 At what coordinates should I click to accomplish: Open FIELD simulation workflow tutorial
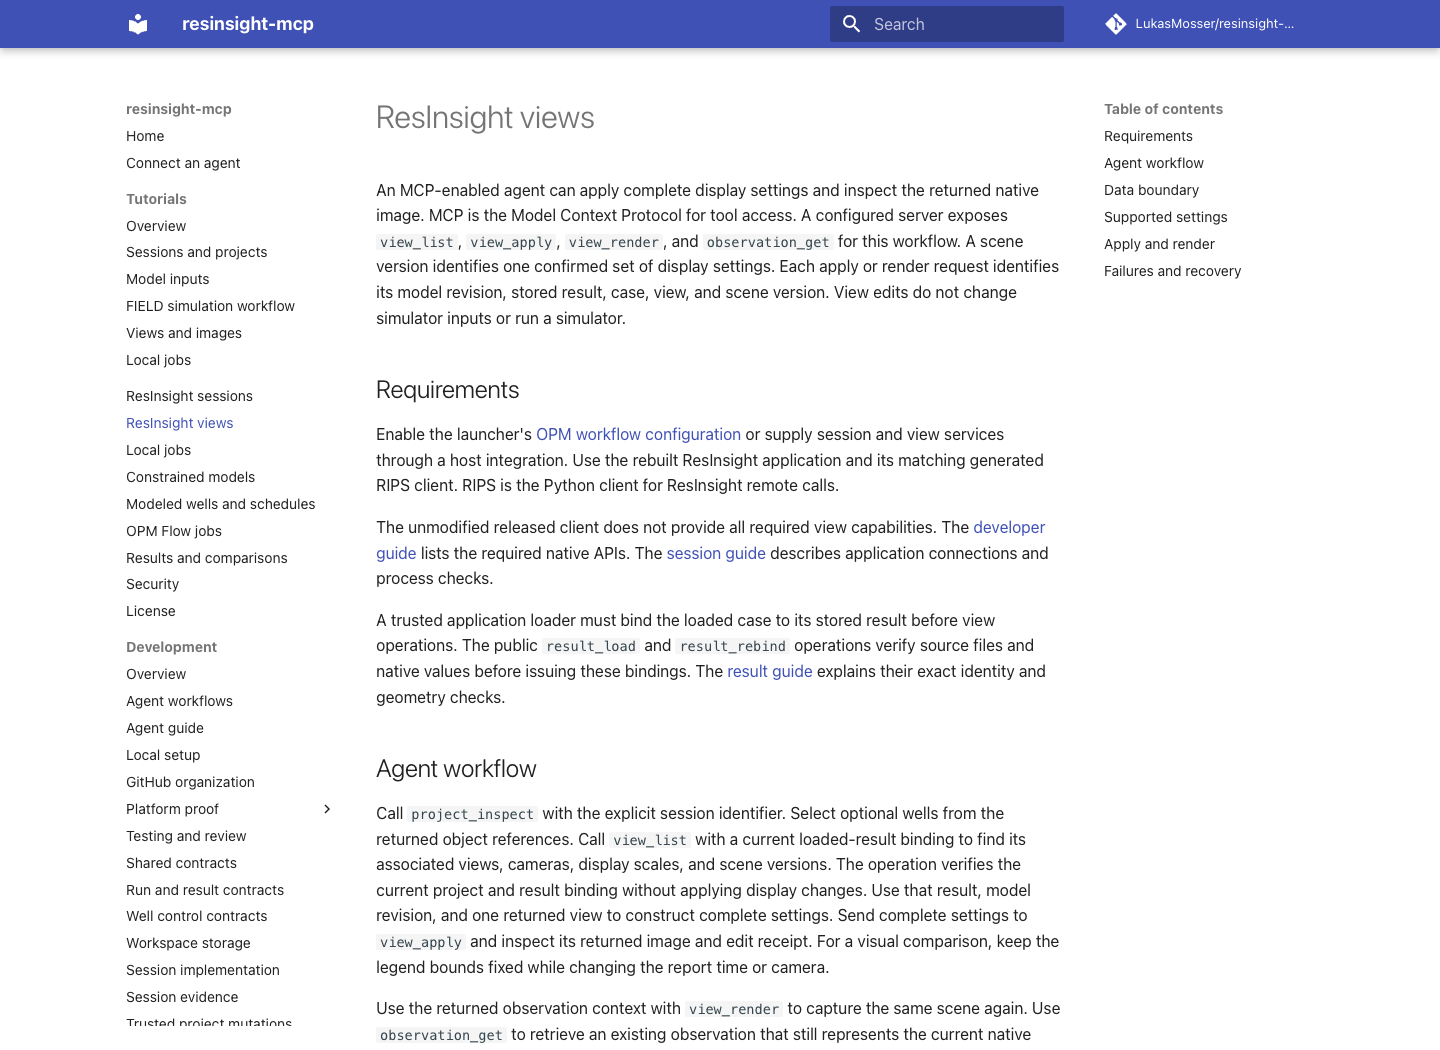(x=210, y=306)
